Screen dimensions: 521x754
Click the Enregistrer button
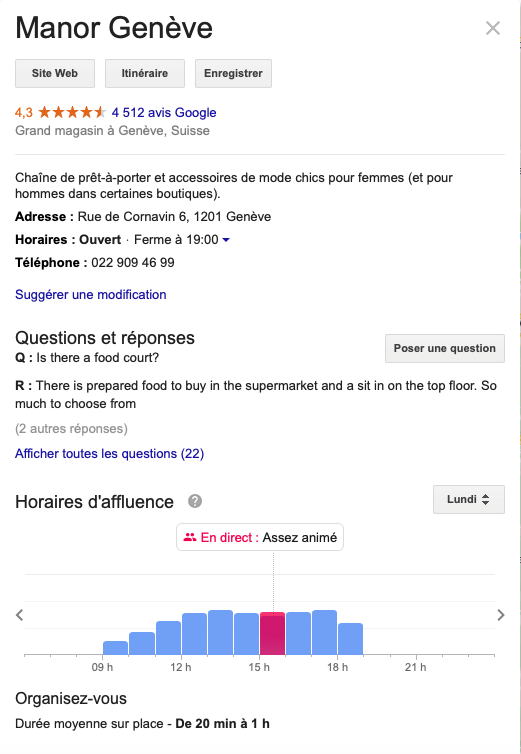(x=233, y=73)
